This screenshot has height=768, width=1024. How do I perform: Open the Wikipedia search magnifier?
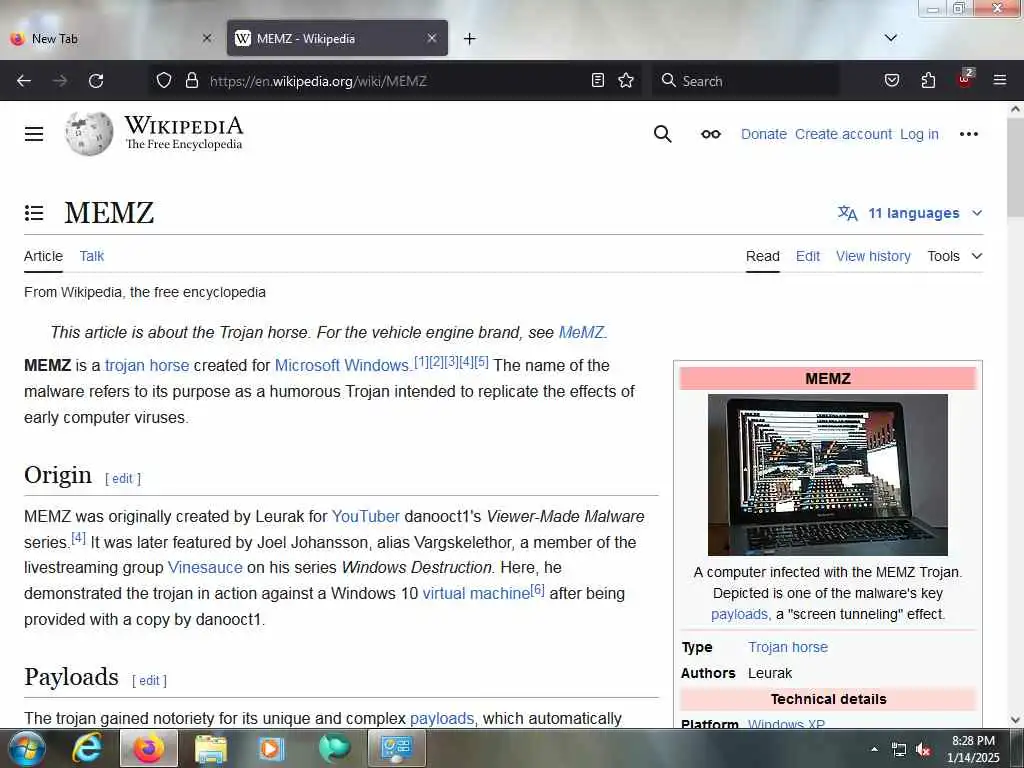click(662, 134)
